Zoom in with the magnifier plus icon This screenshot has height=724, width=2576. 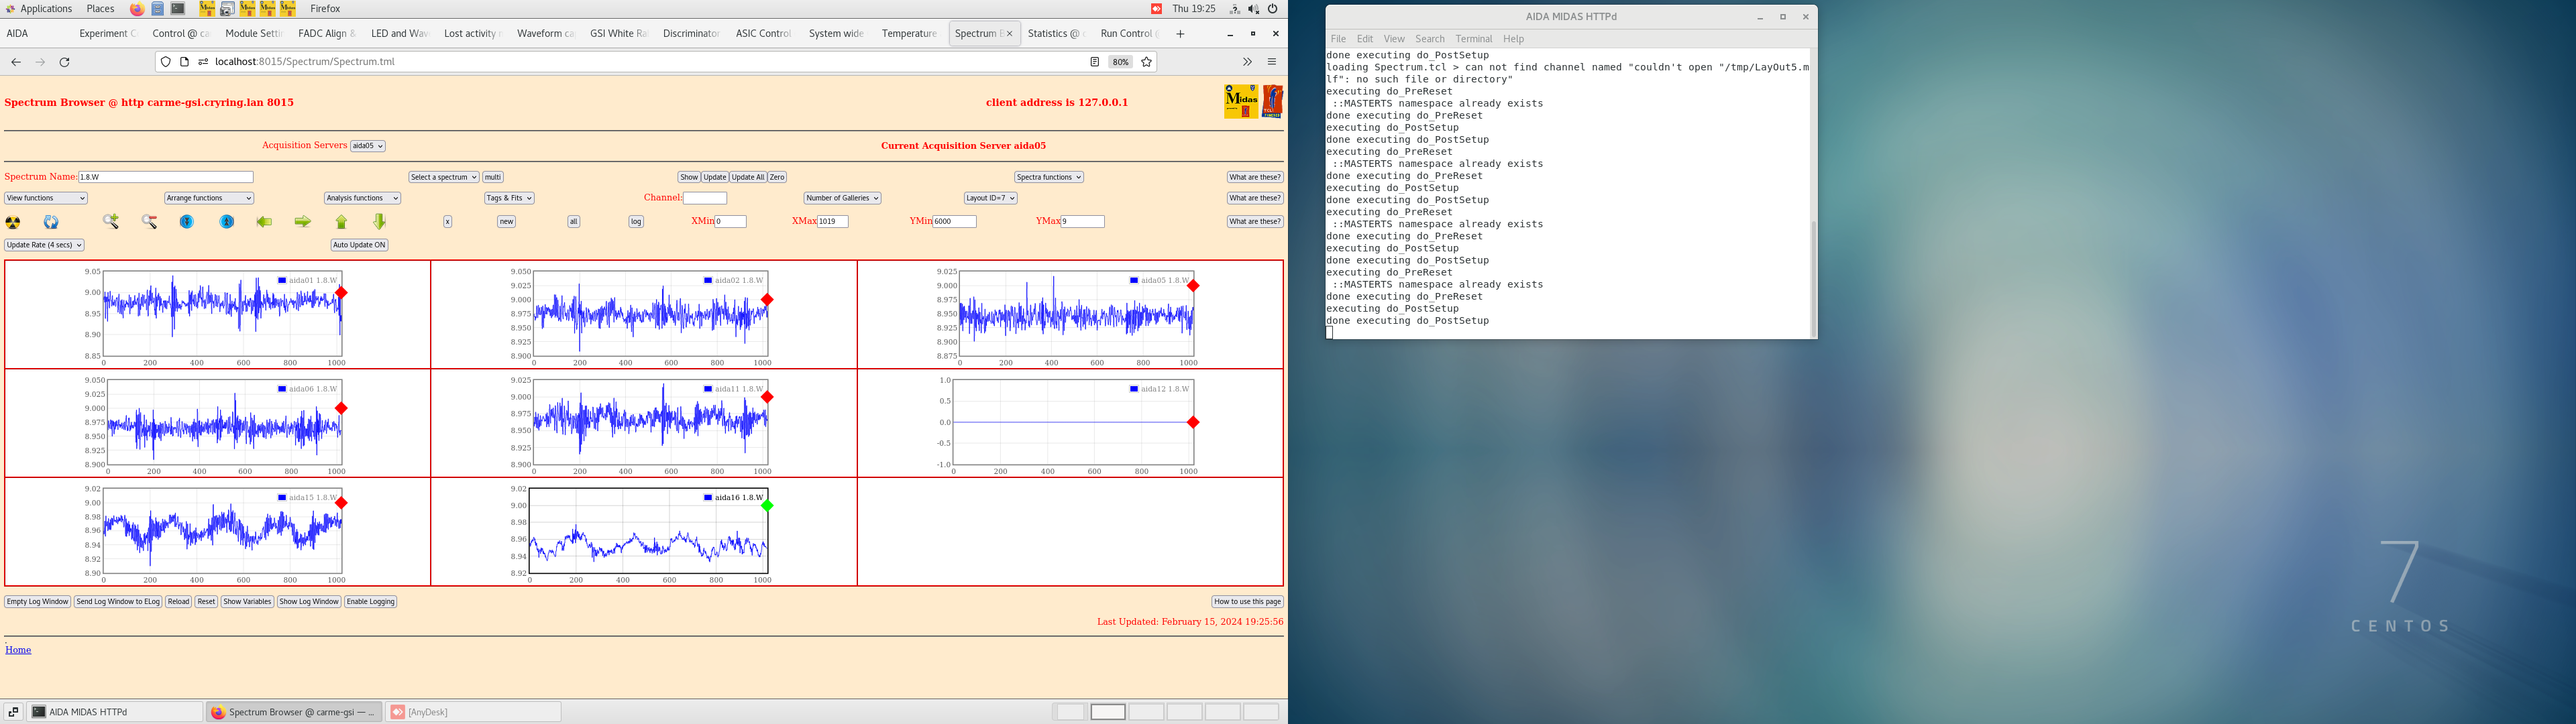coord(111,222)
